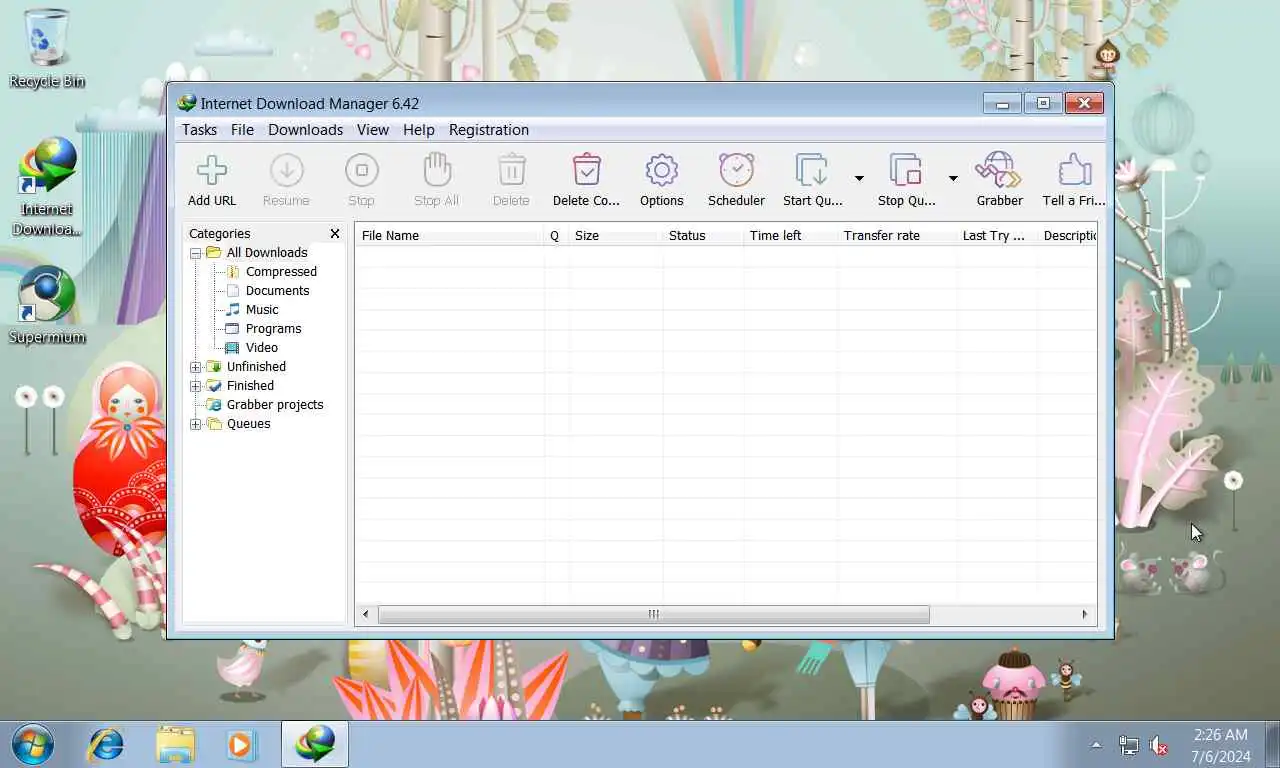Click the Description column header

coord(1068,236)
